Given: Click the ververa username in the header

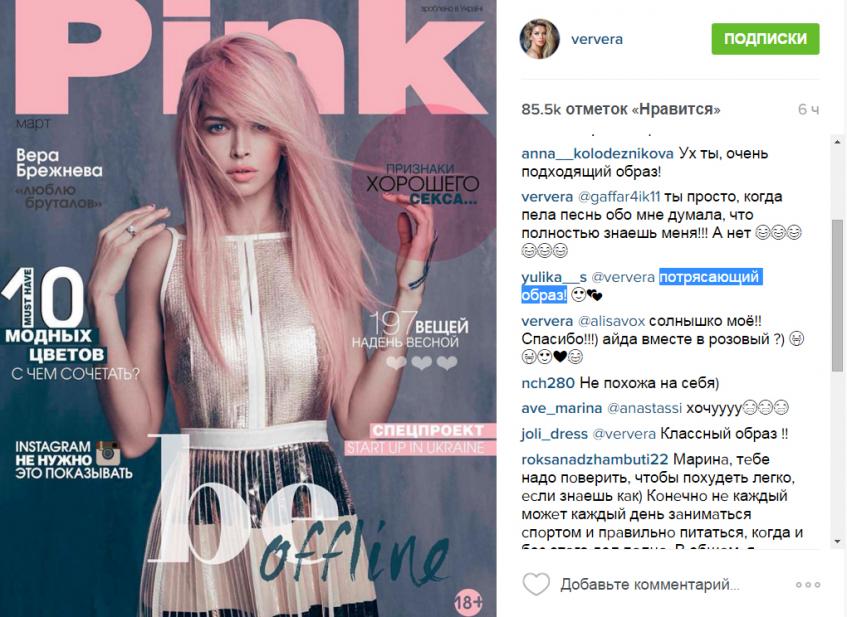Looking at the screenshot, I should [x=597, y=39].
